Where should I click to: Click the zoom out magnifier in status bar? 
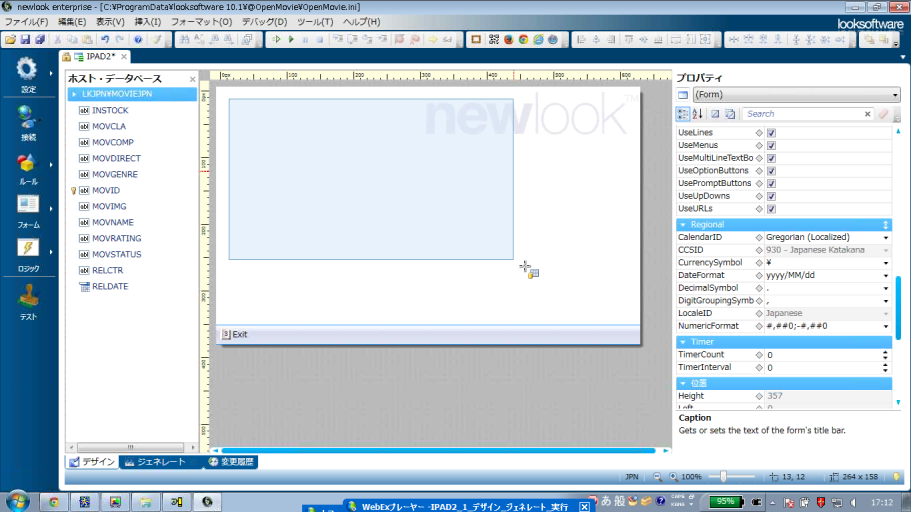click(657, 477)
